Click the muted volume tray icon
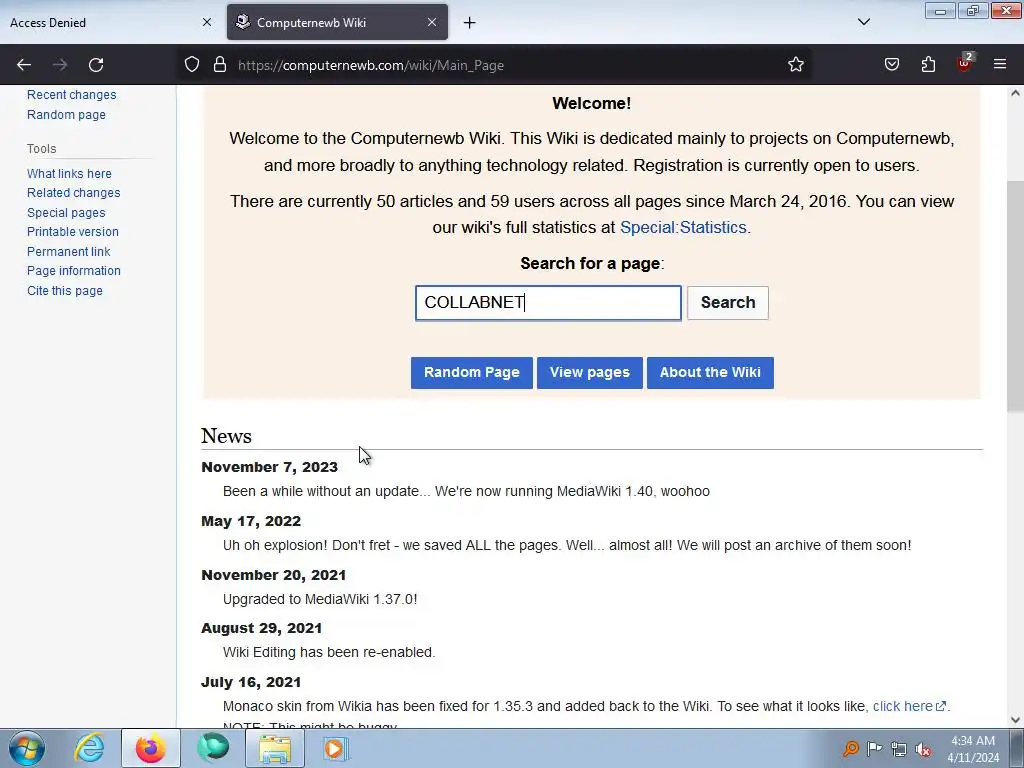This screenshot has width=1024, height=768. pos(923,749)
